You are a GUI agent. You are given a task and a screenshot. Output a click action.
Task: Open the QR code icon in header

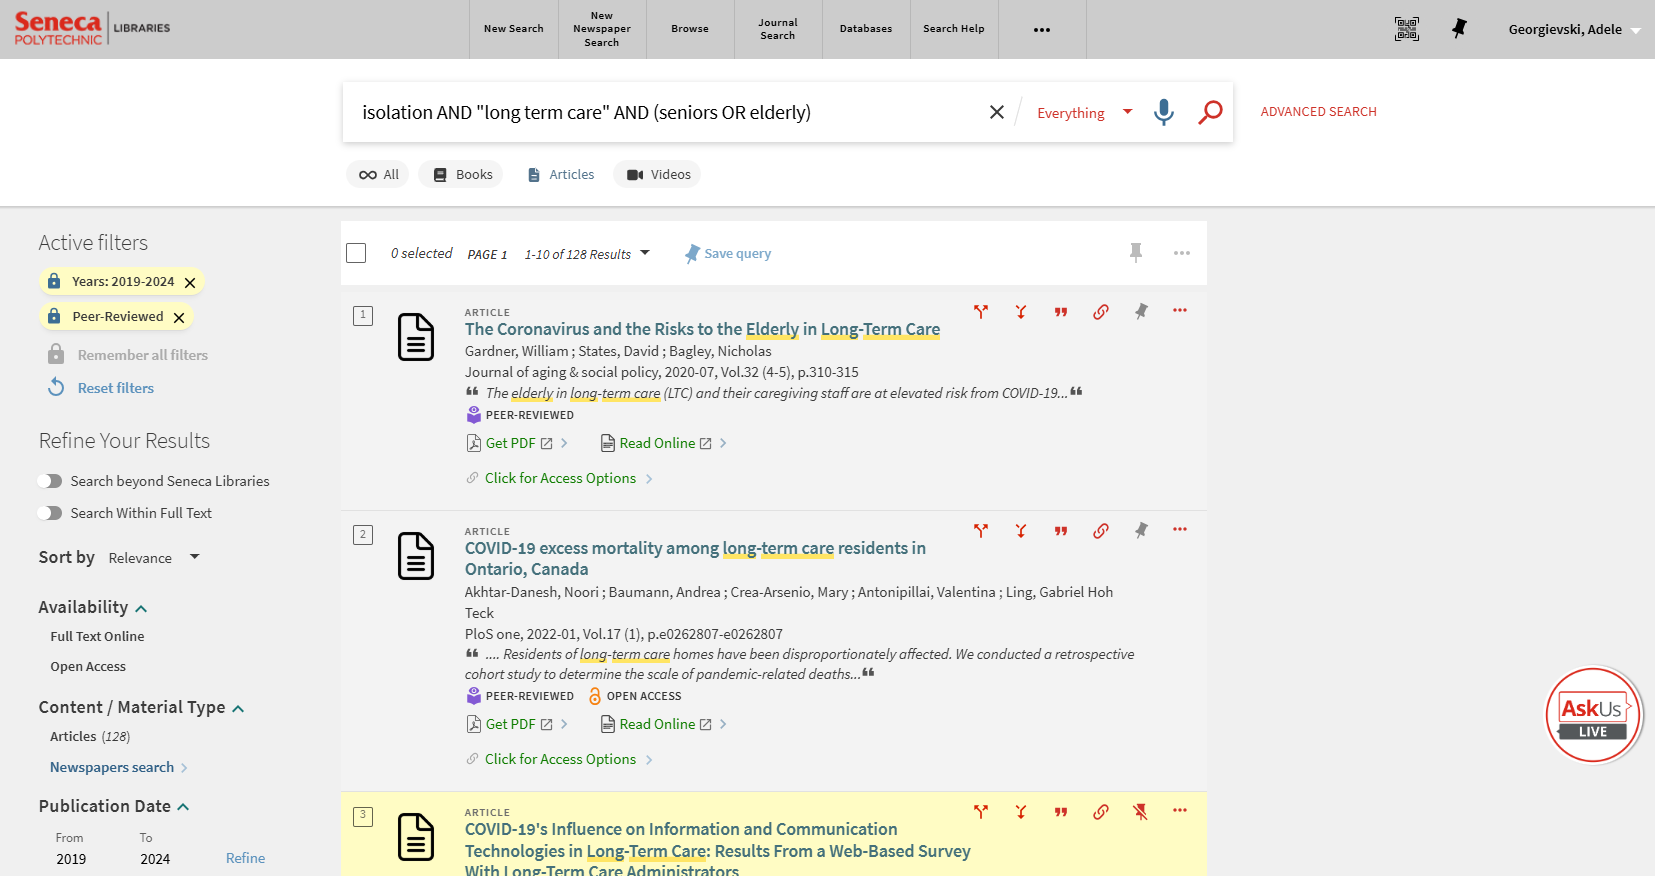click(1406, 29)
